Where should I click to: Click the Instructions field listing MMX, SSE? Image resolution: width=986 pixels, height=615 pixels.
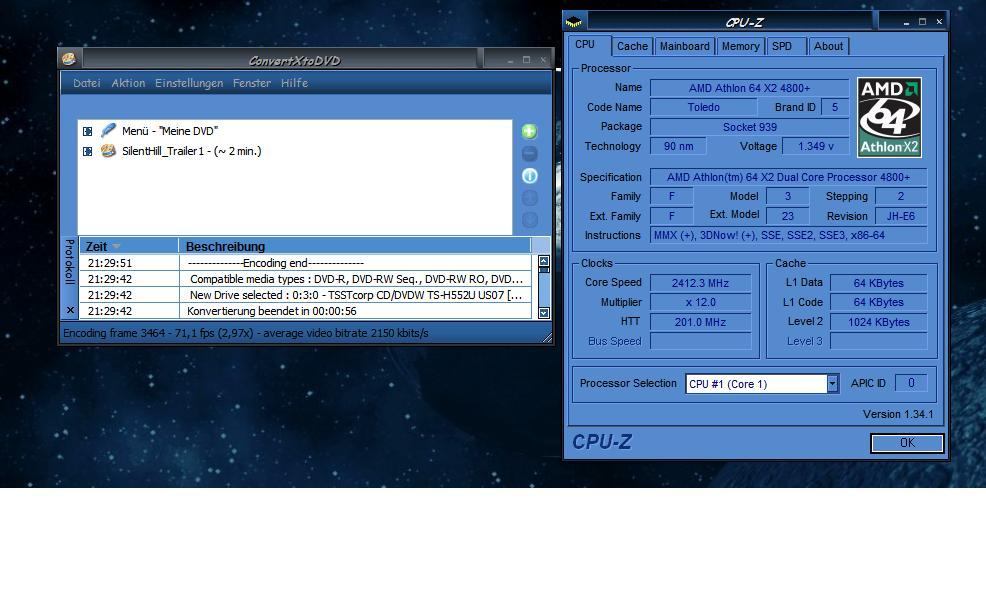coord(788,235)
